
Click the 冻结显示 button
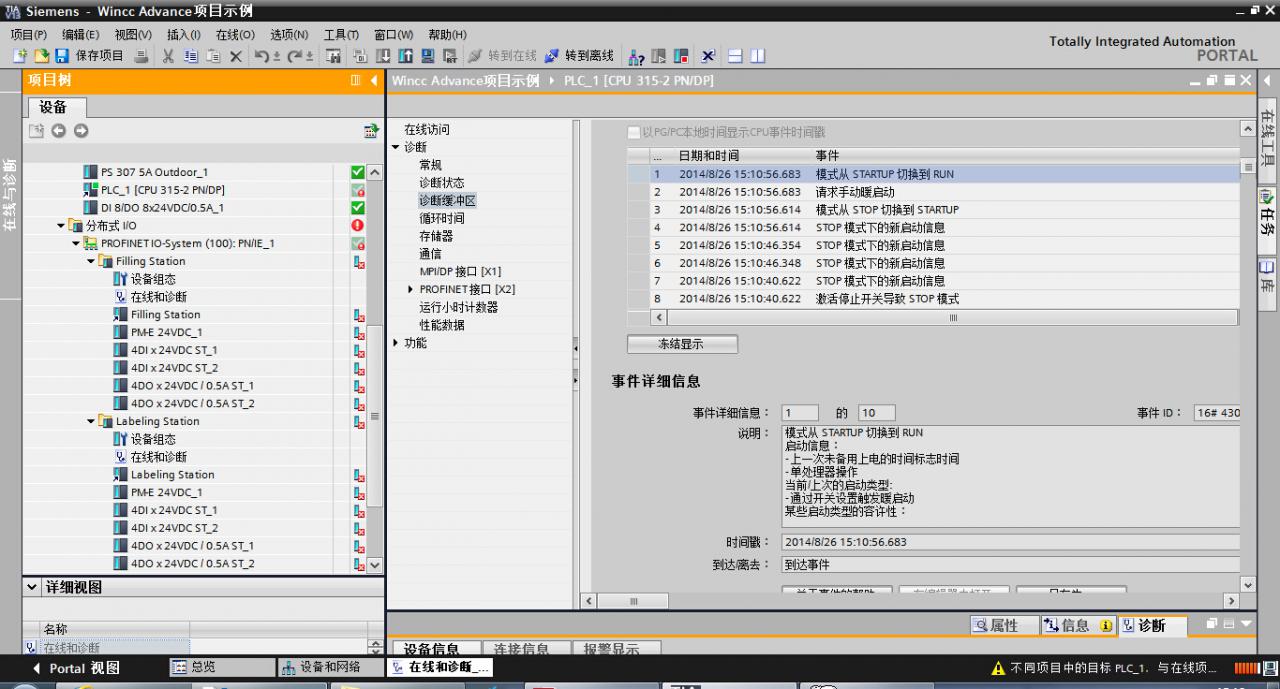click(682, 344)
